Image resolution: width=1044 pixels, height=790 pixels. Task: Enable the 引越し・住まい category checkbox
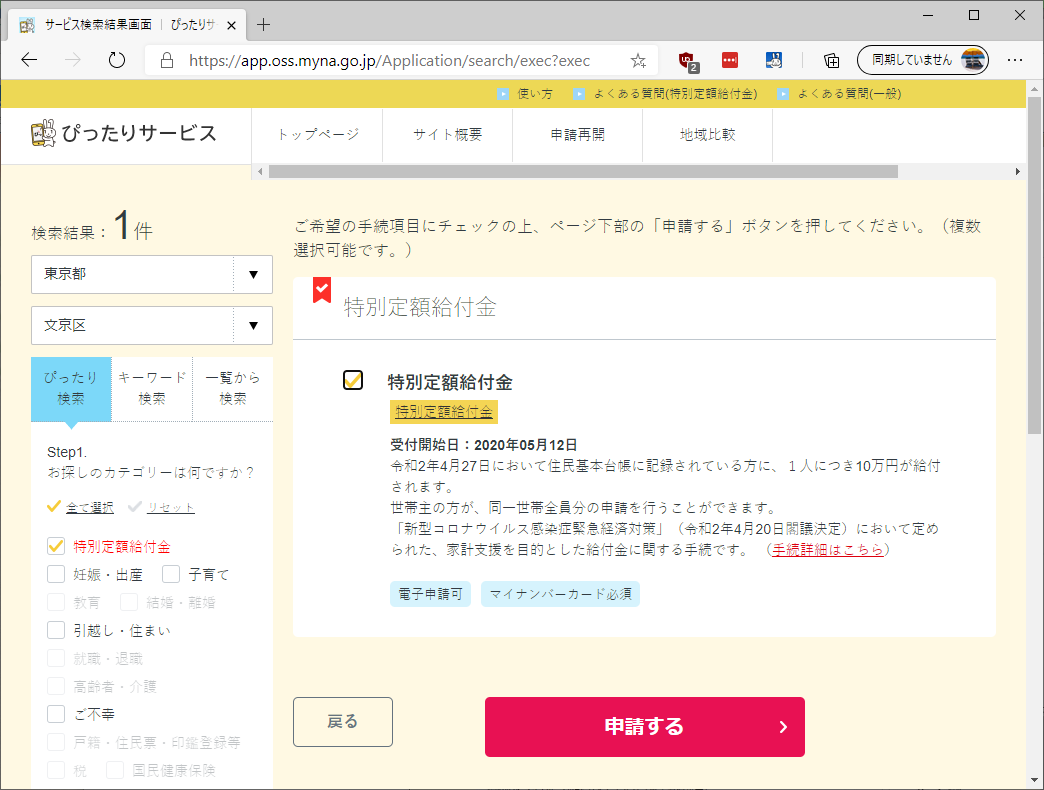click(x=57, y=630)
